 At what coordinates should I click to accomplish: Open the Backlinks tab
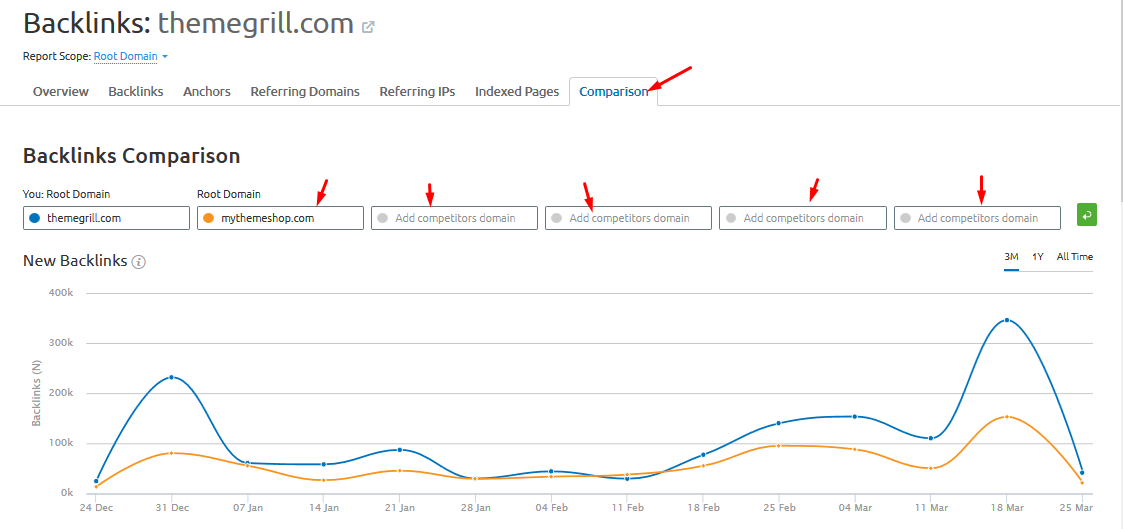point(136,92)
